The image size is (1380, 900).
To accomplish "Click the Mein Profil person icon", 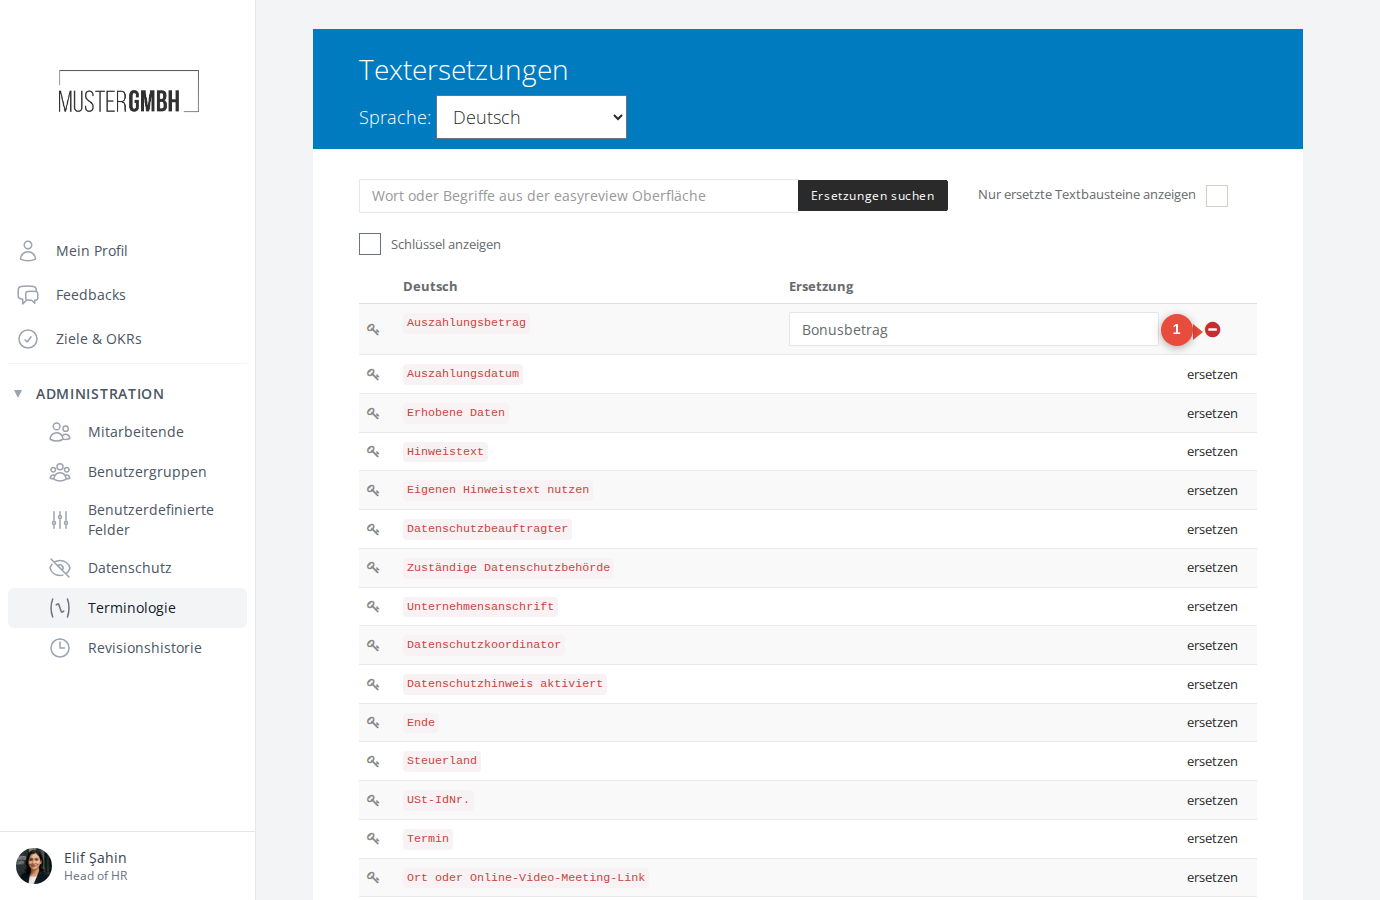I will 28,250.
